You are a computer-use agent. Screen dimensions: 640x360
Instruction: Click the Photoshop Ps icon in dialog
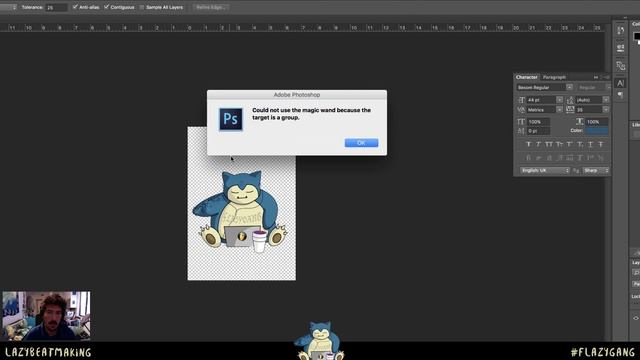coord(231,119)
